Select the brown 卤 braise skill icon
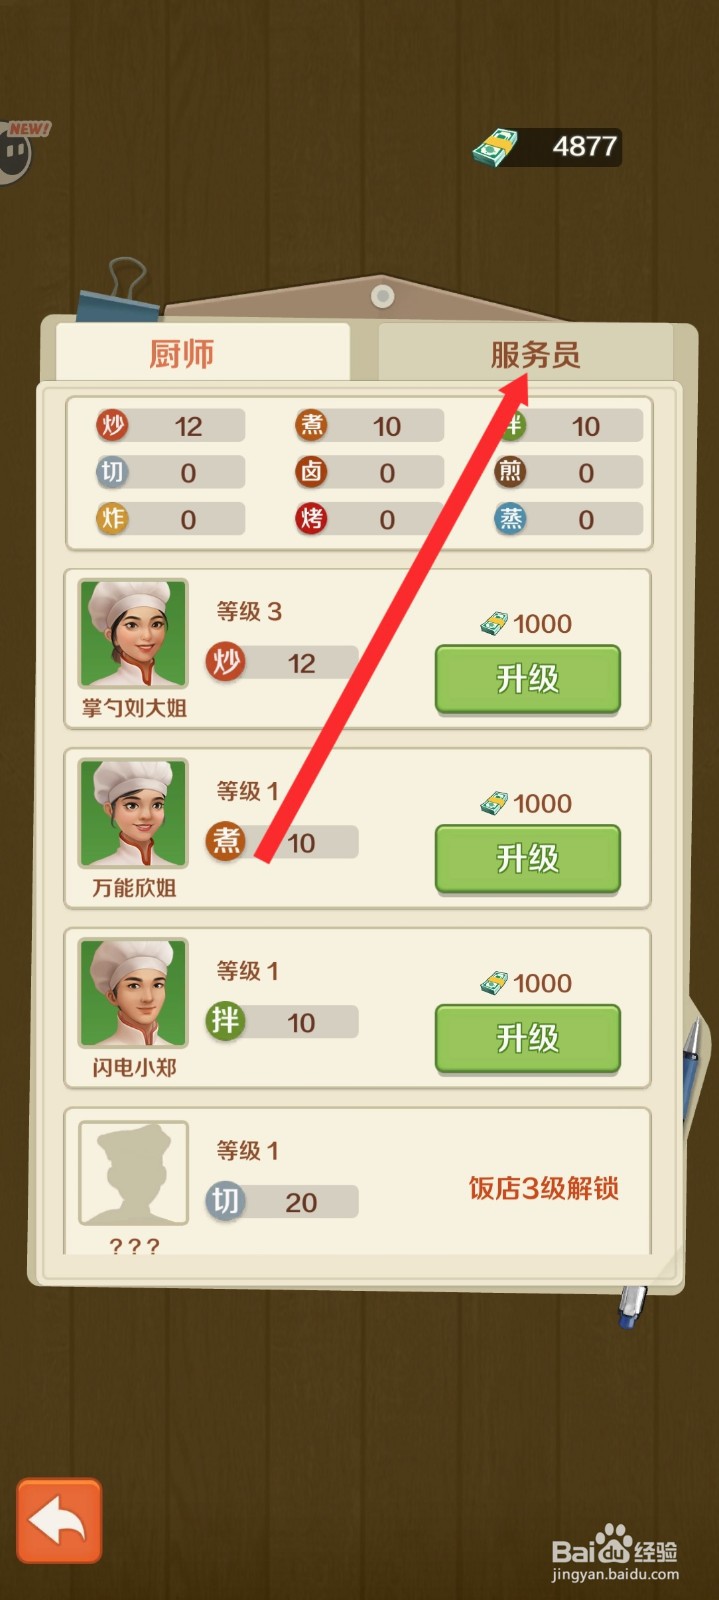The image size is (719, 1600). pyautogui.click(x=311, y=471)
